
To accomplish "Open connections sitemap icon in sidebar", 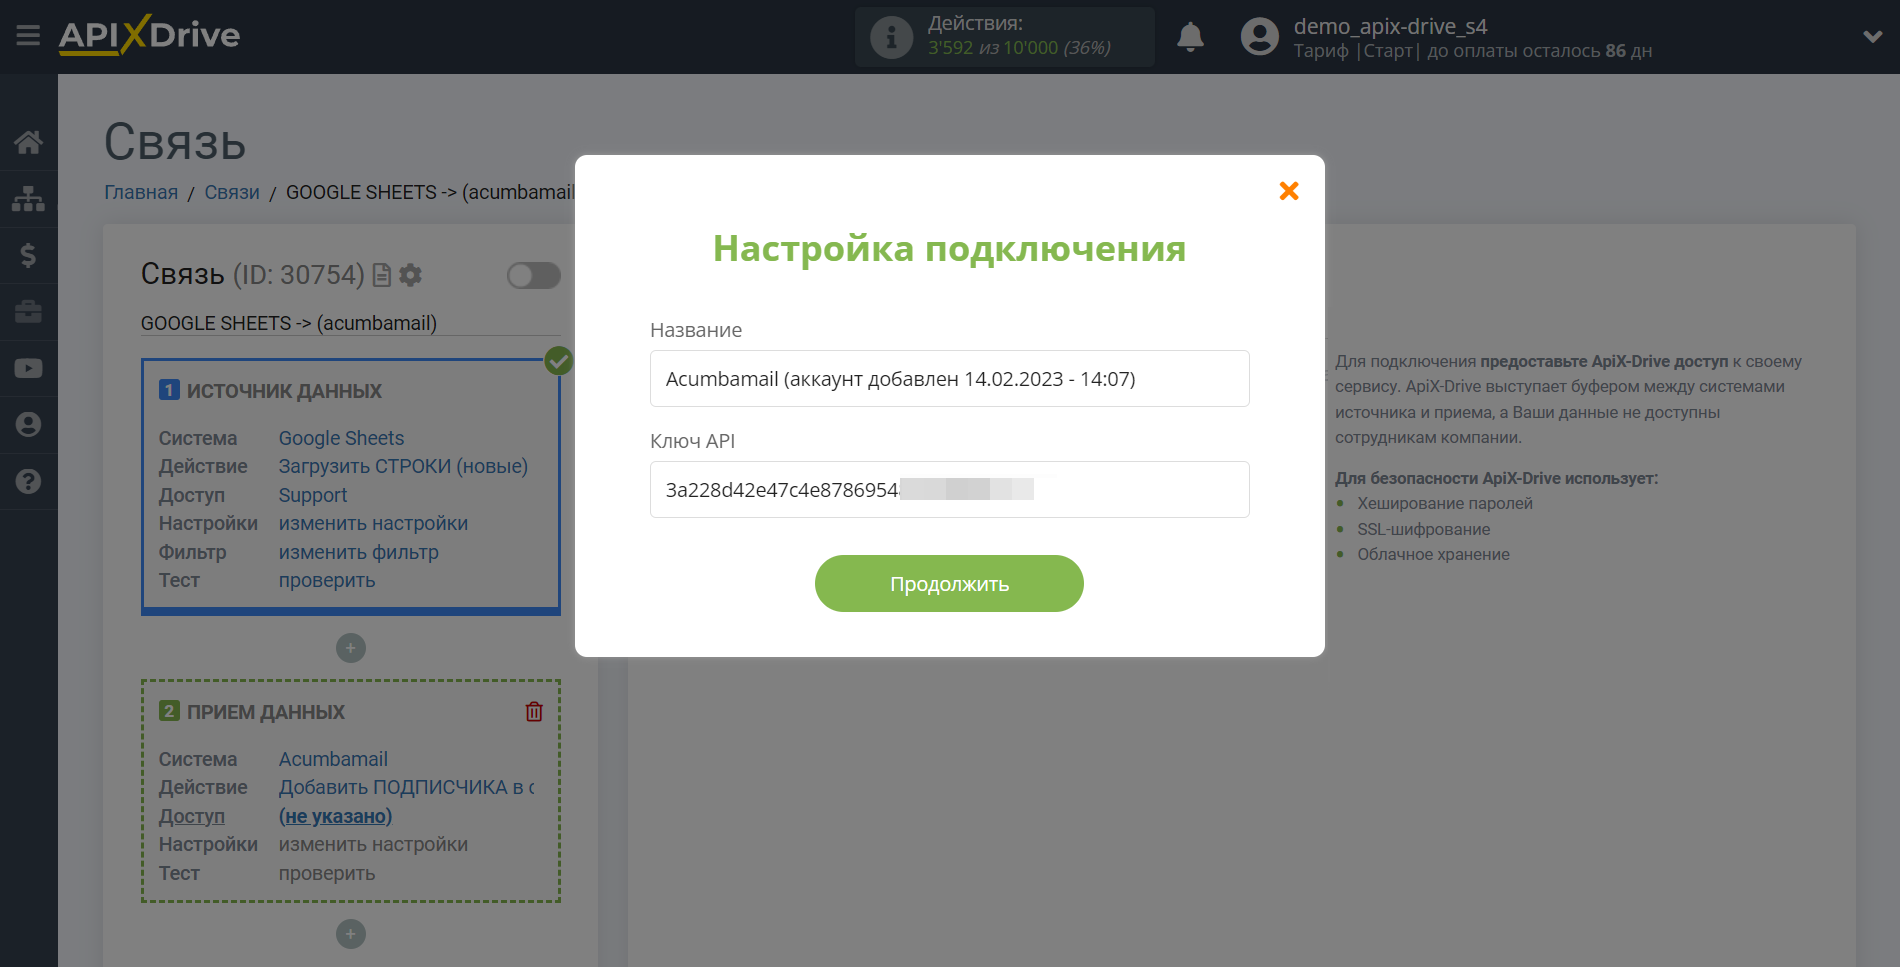I will tap(28, 199).
